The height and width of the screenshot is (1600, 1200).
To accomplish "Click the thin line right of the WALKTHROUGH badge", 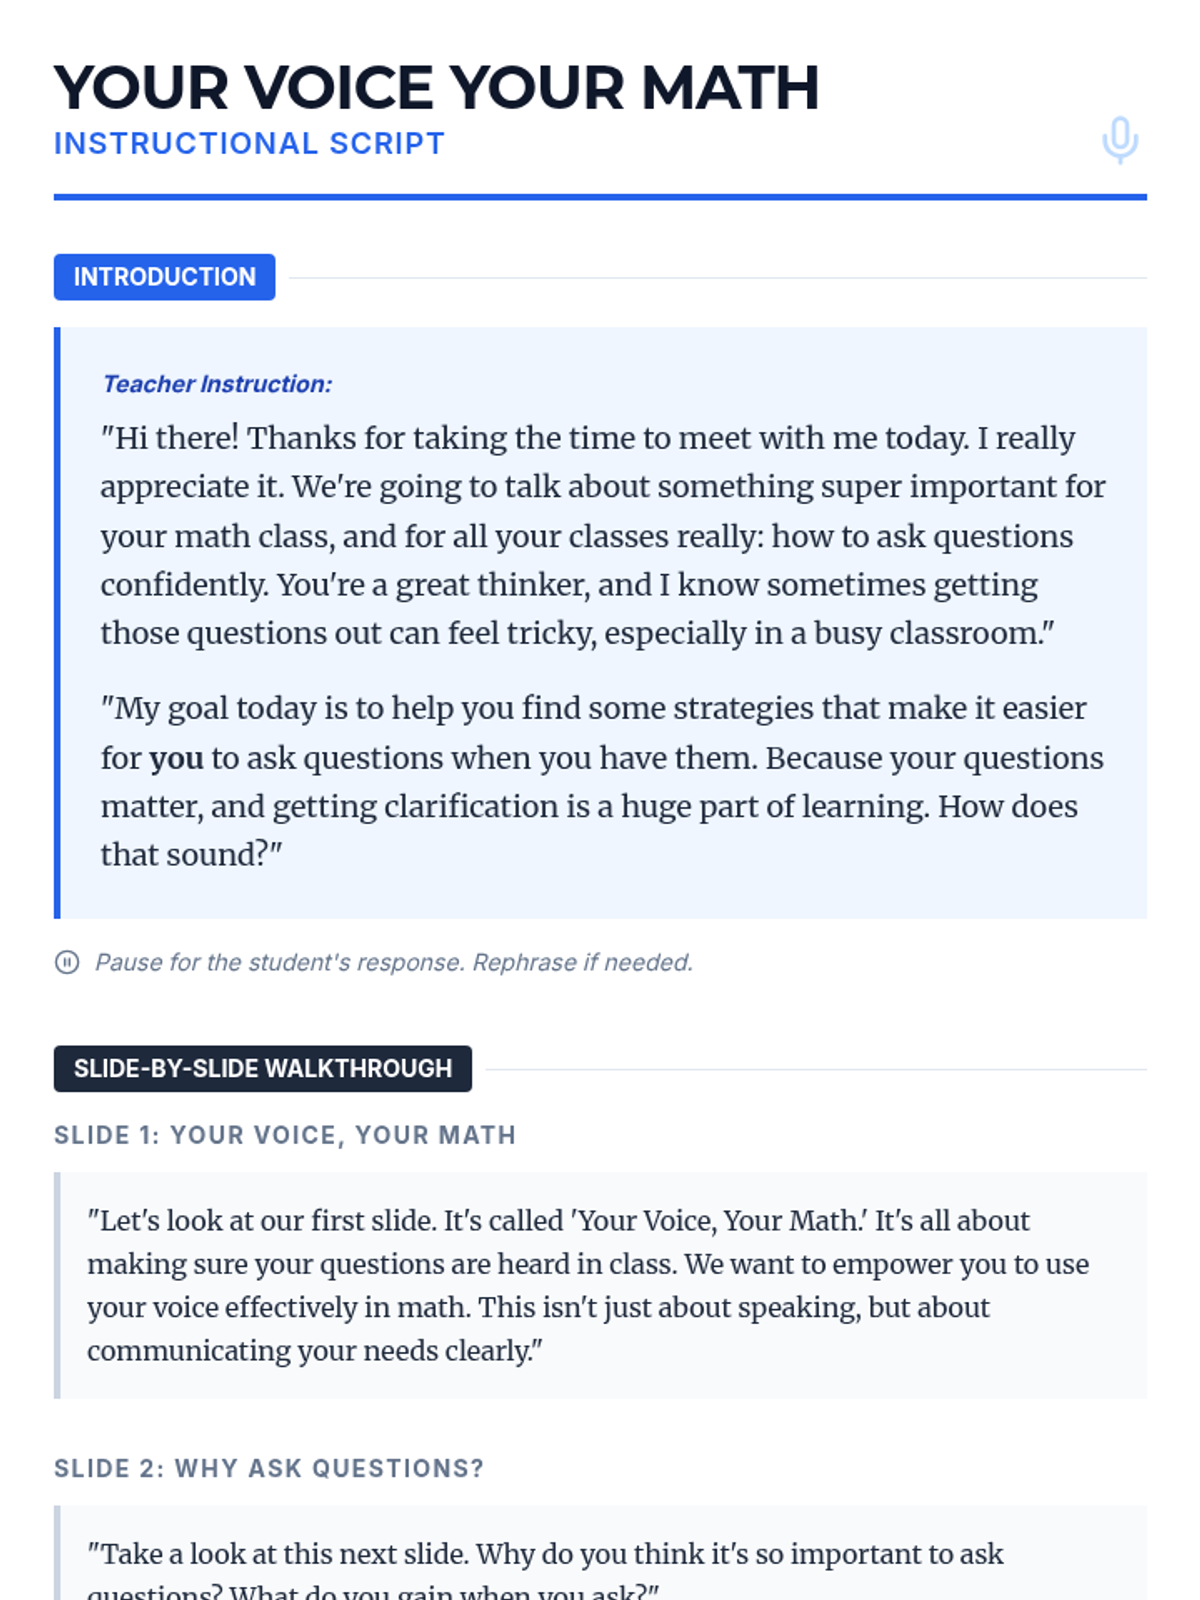I will (x=814, y=1069).
